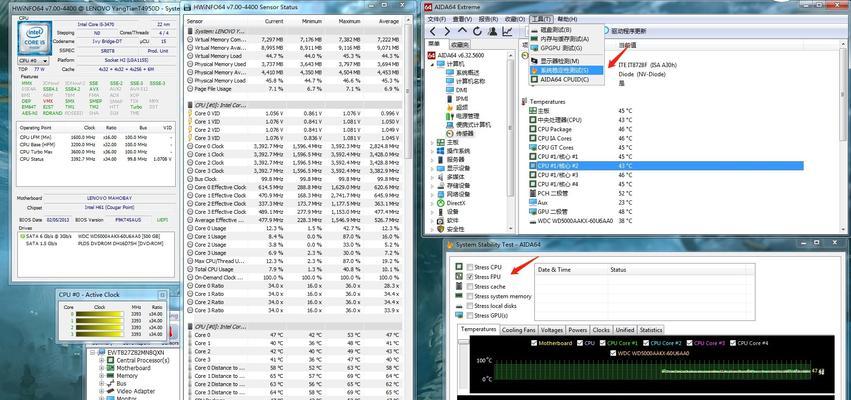Click the AIDA64 v6.32.5600 root tree icon

point(431,55)
